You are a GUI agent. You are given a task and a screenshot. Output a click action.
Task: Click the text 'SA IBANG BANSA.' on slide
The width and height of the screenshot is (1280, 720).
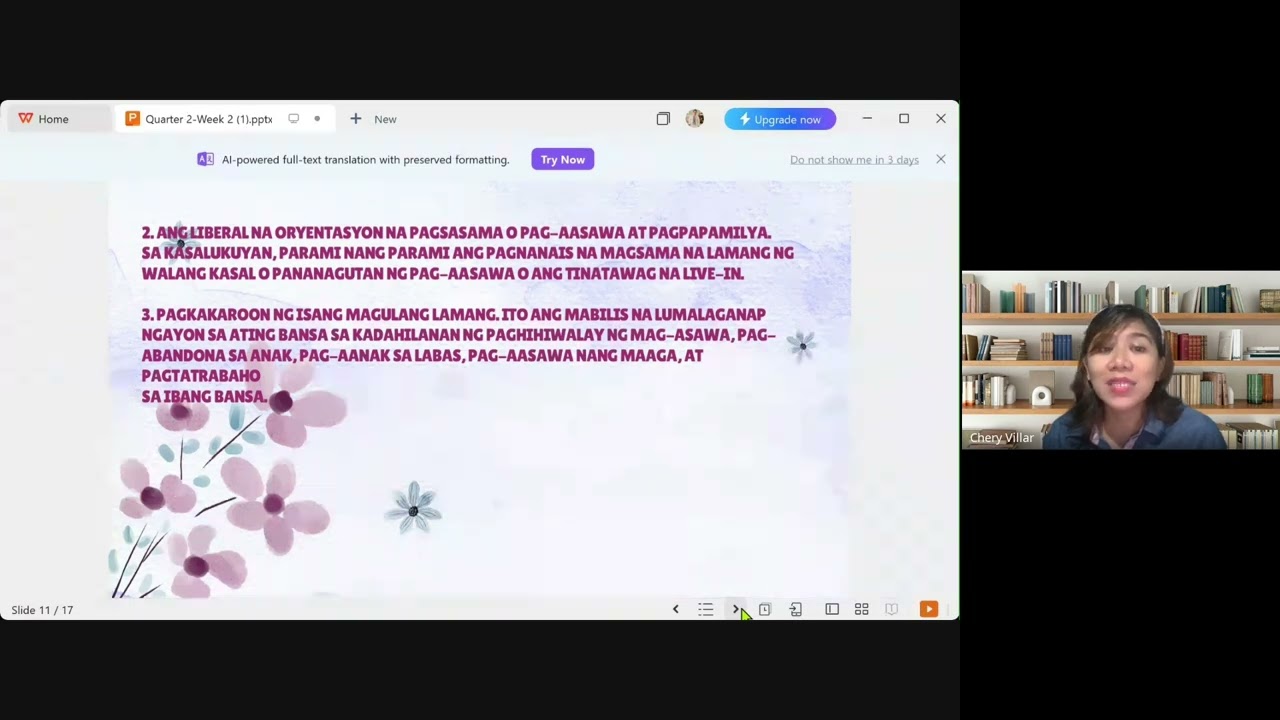pos(204,397)
